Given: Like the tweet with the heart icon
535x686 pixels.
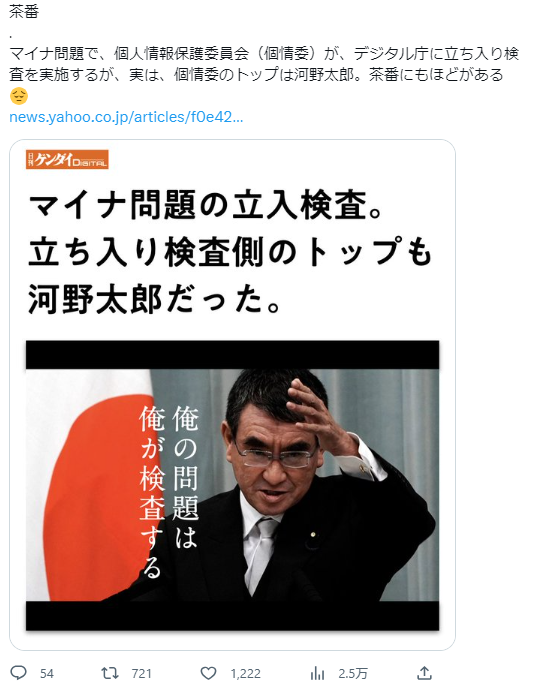Looking at the screenshot, I should point(209,673).
